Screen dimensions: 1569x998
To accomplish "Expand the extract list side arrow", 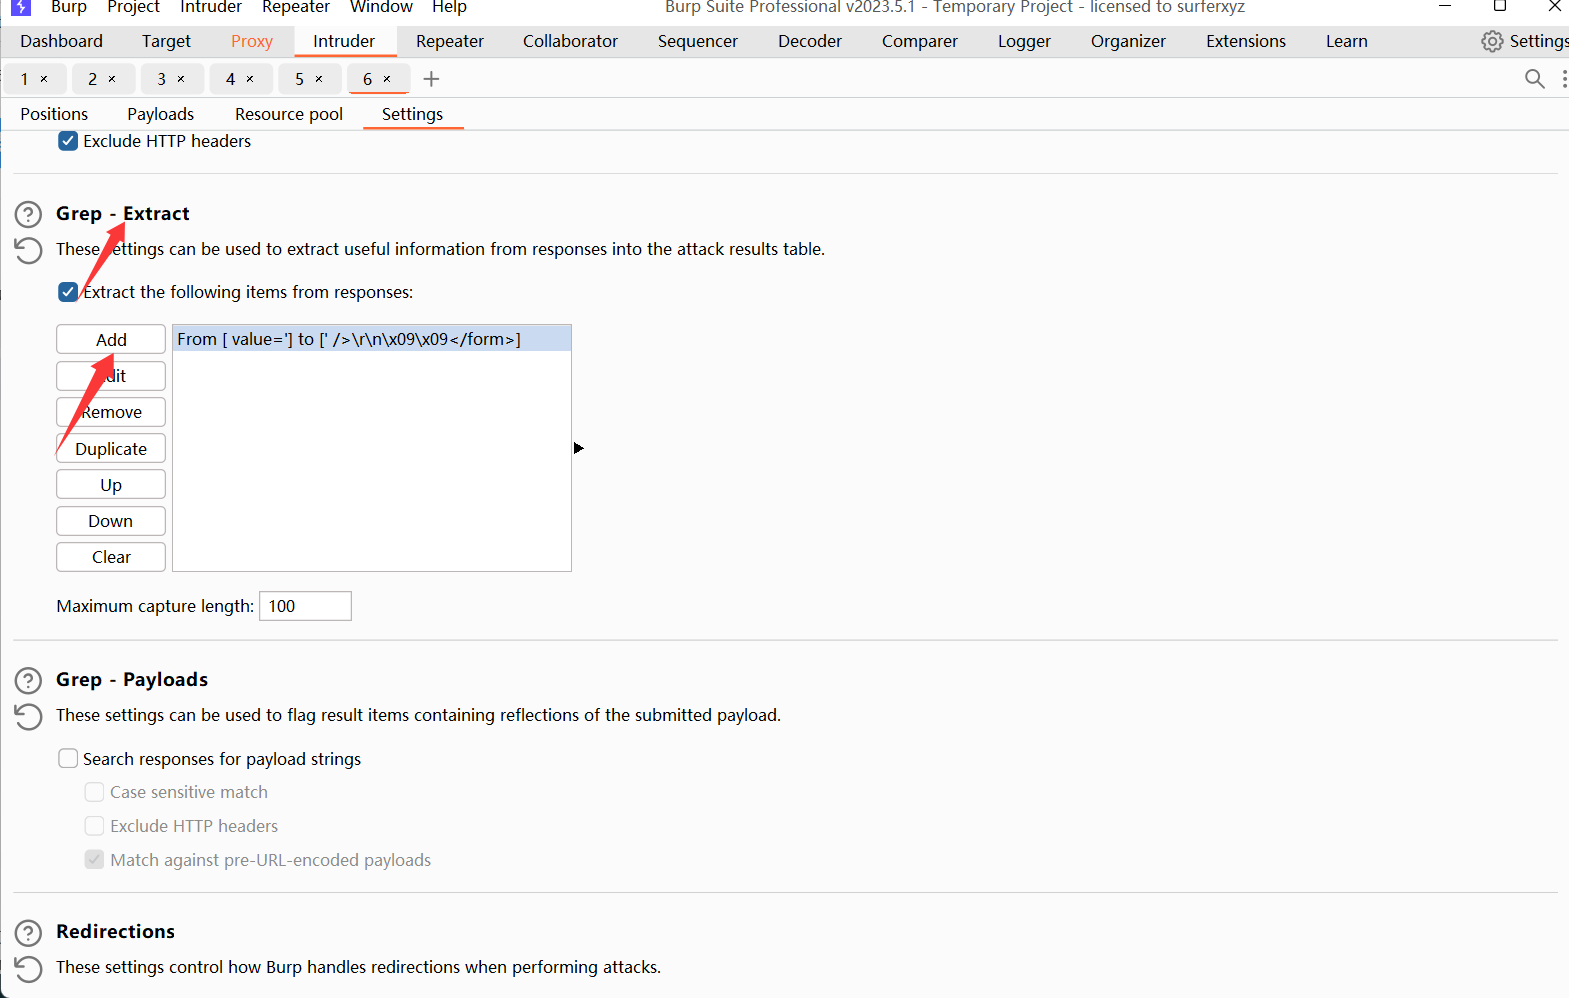I will point(578,448).
